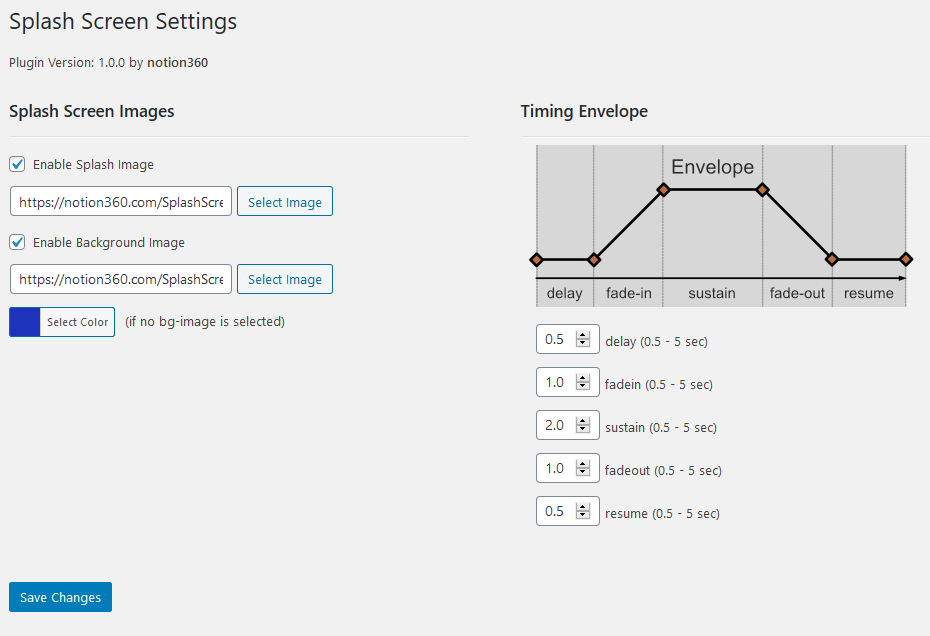Click the diamond marker at the delay start
The image size is (930, 636).
(536, 259)
